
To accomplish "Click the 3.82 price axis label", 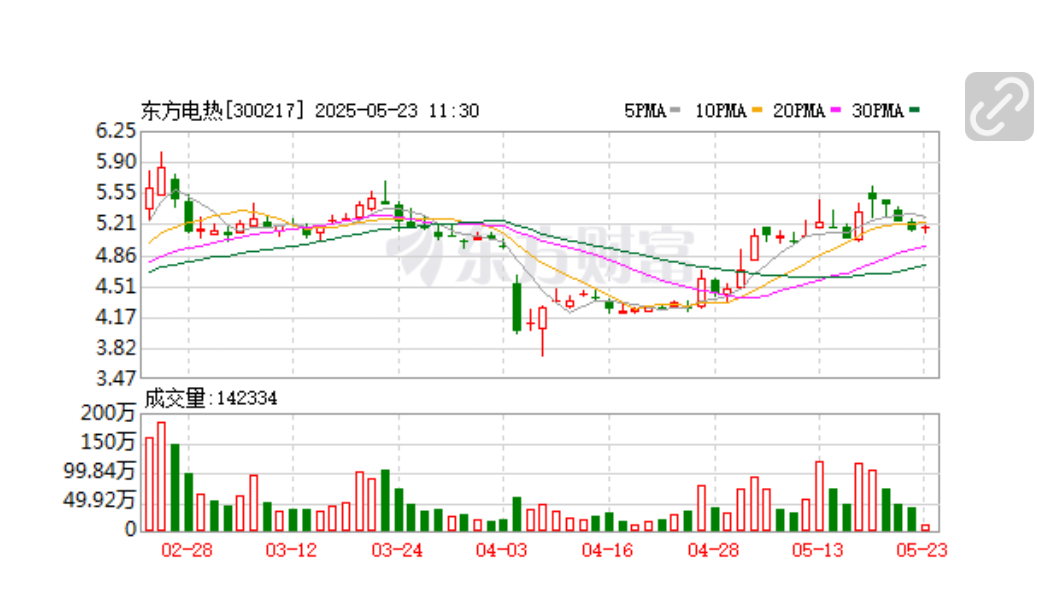I will 116,348.
